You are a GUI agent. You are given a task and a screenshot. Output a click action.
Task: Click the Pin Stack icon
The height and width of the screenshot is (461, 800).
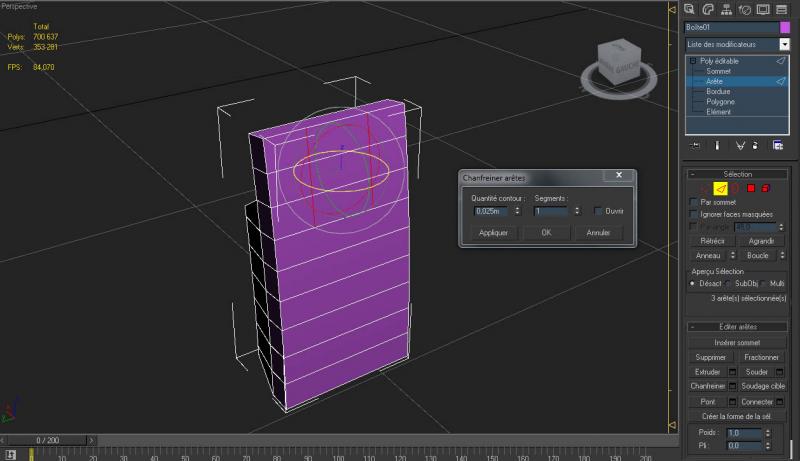coord(694,145)
